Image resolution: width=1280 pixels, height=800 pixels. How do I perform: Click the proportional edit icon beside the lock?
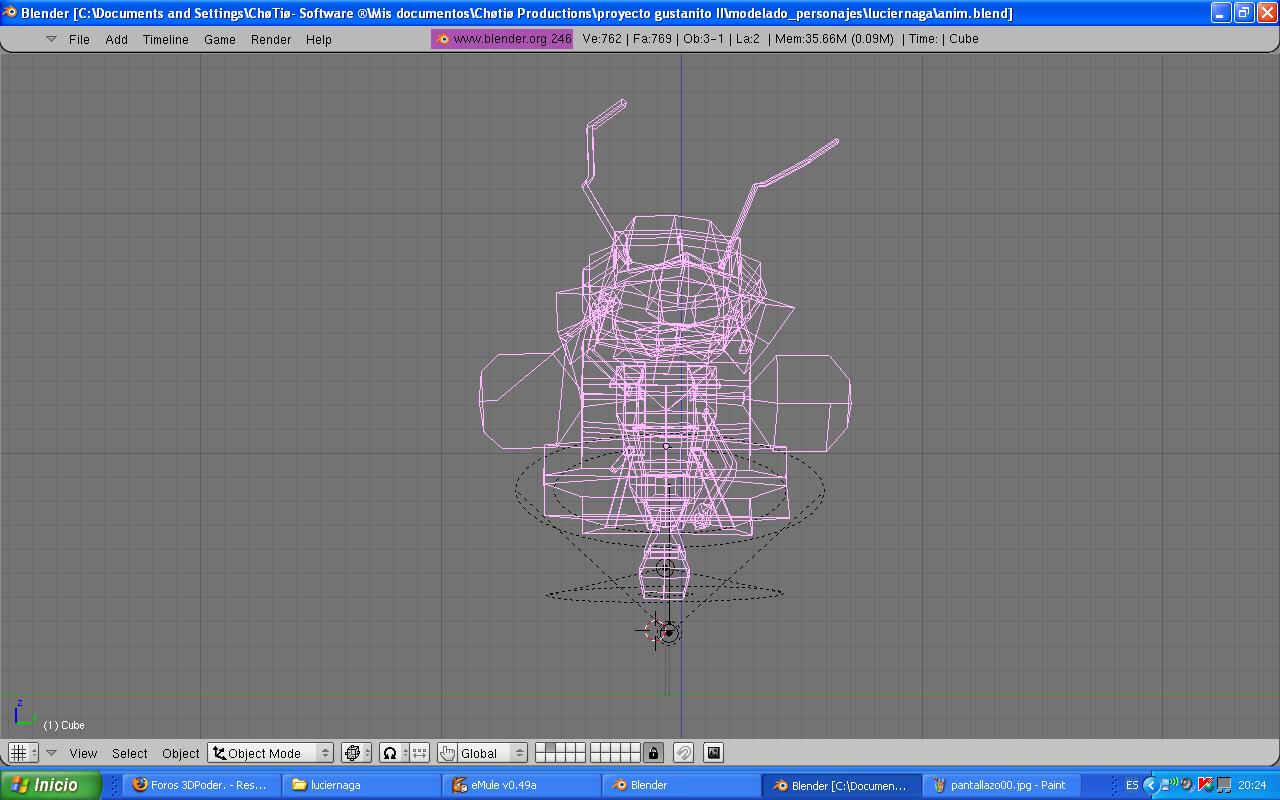pos(684,753)
